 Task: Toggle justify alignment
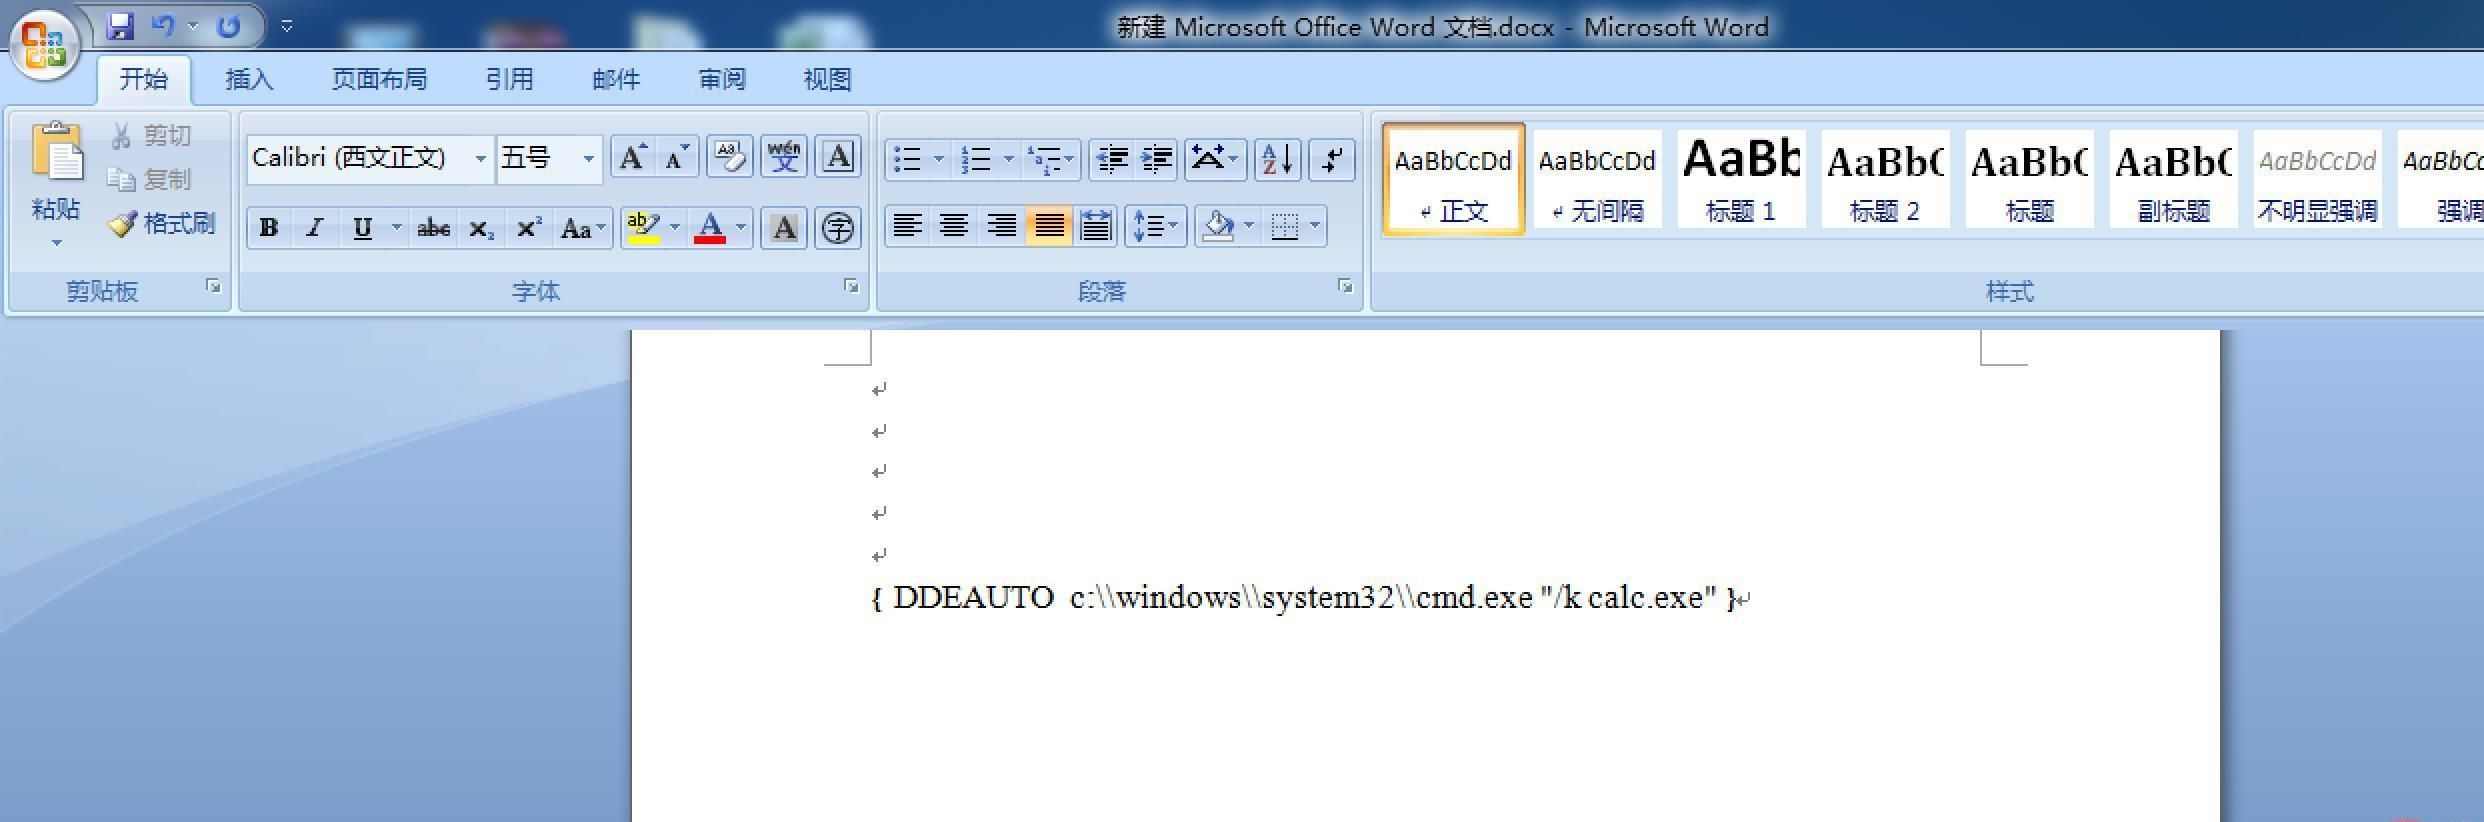pyautogui.click(x=1048, y=227)
